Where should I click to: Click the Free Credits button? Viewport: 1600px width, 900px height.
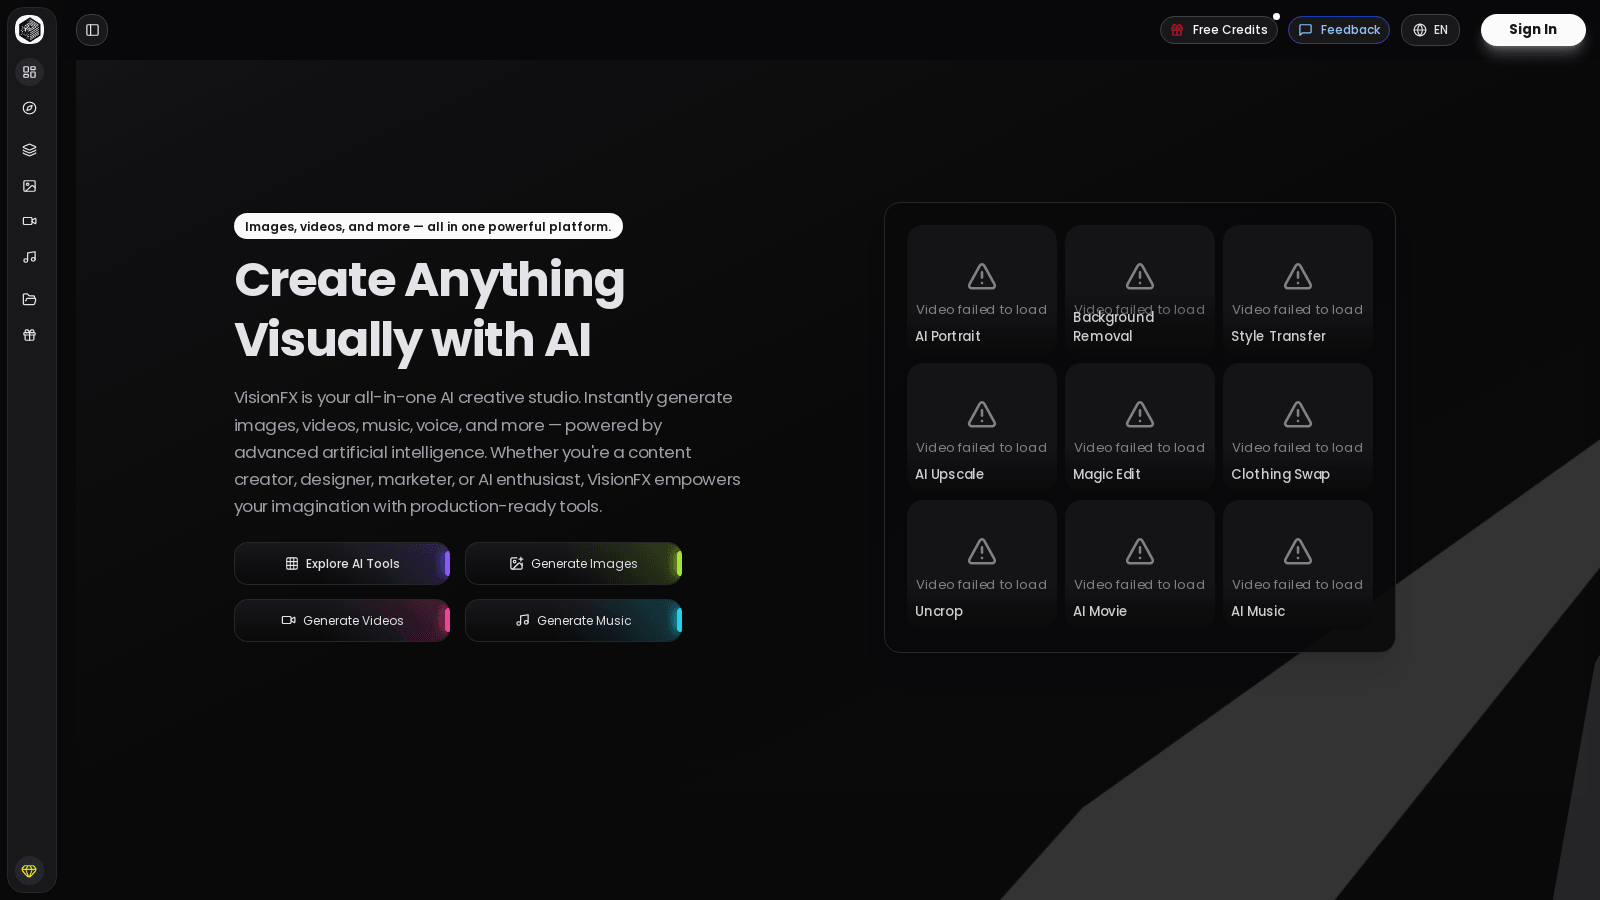1218,30
